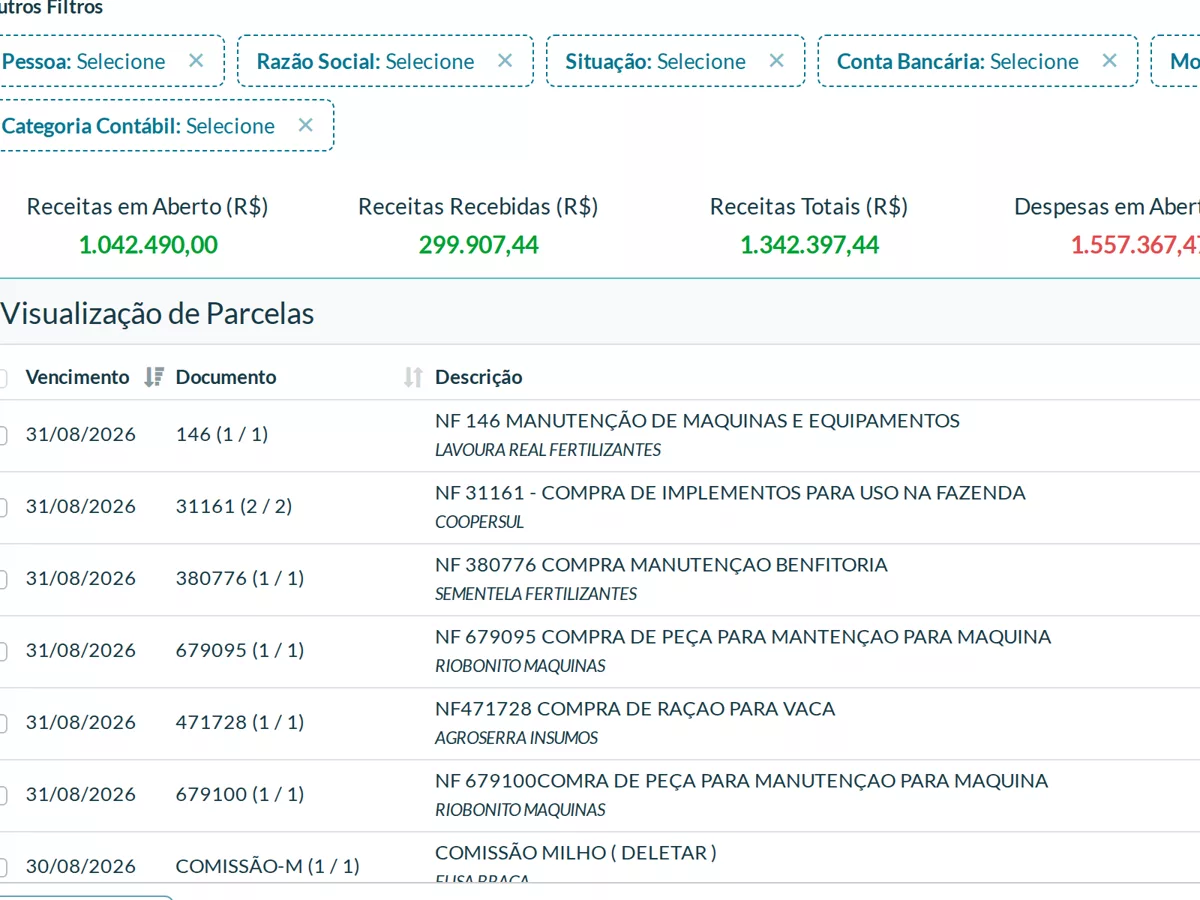Click RIOBONITO MAQUINAS under NF 679095
1200x900 pixels.
pyautogui.click(x=520, y=666)
